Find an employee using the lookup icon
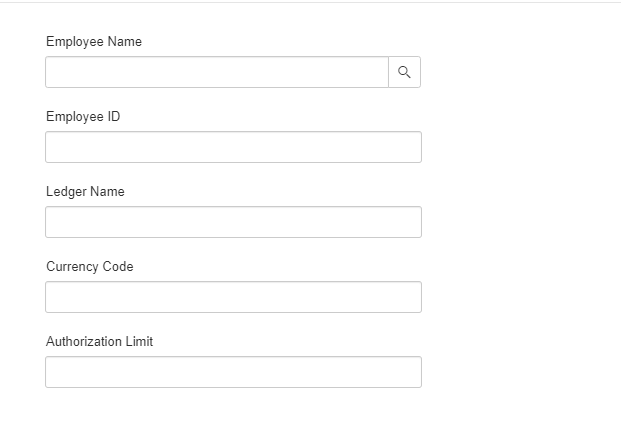The height and width of the screenshot is (430, 621). coord(404,72)
